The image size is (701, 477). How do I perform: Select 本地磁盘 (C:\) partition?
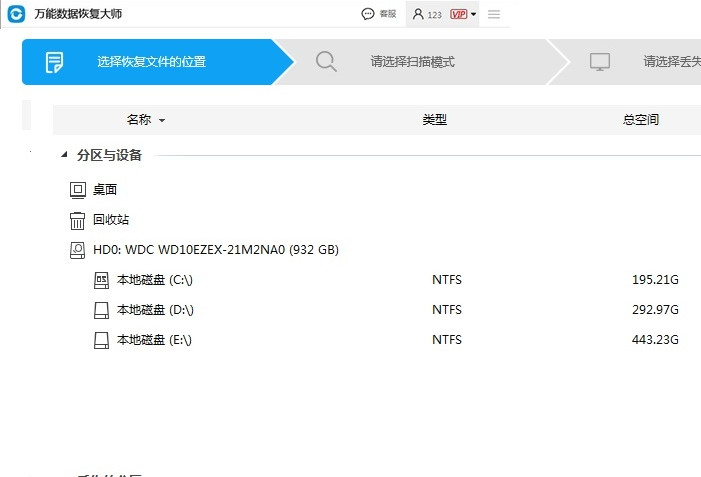pos(155,280)
